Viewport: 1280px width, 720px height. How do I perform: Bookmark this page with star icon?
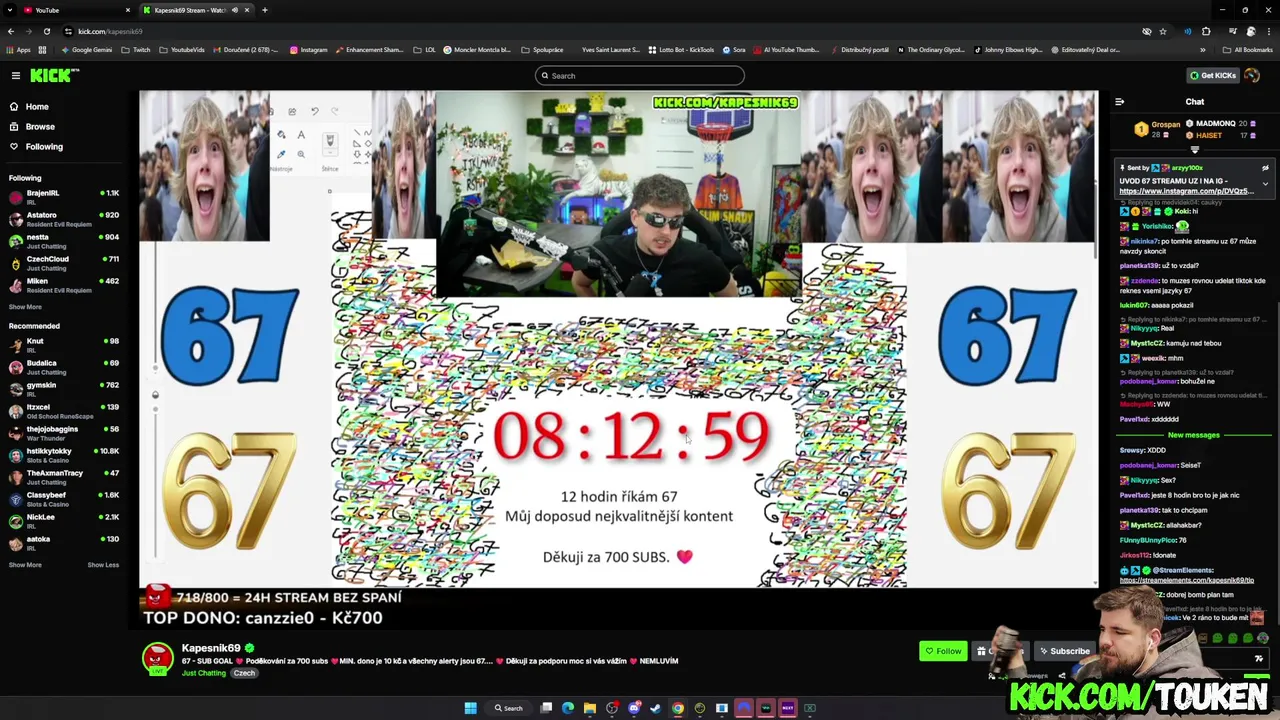(1163, 31)
